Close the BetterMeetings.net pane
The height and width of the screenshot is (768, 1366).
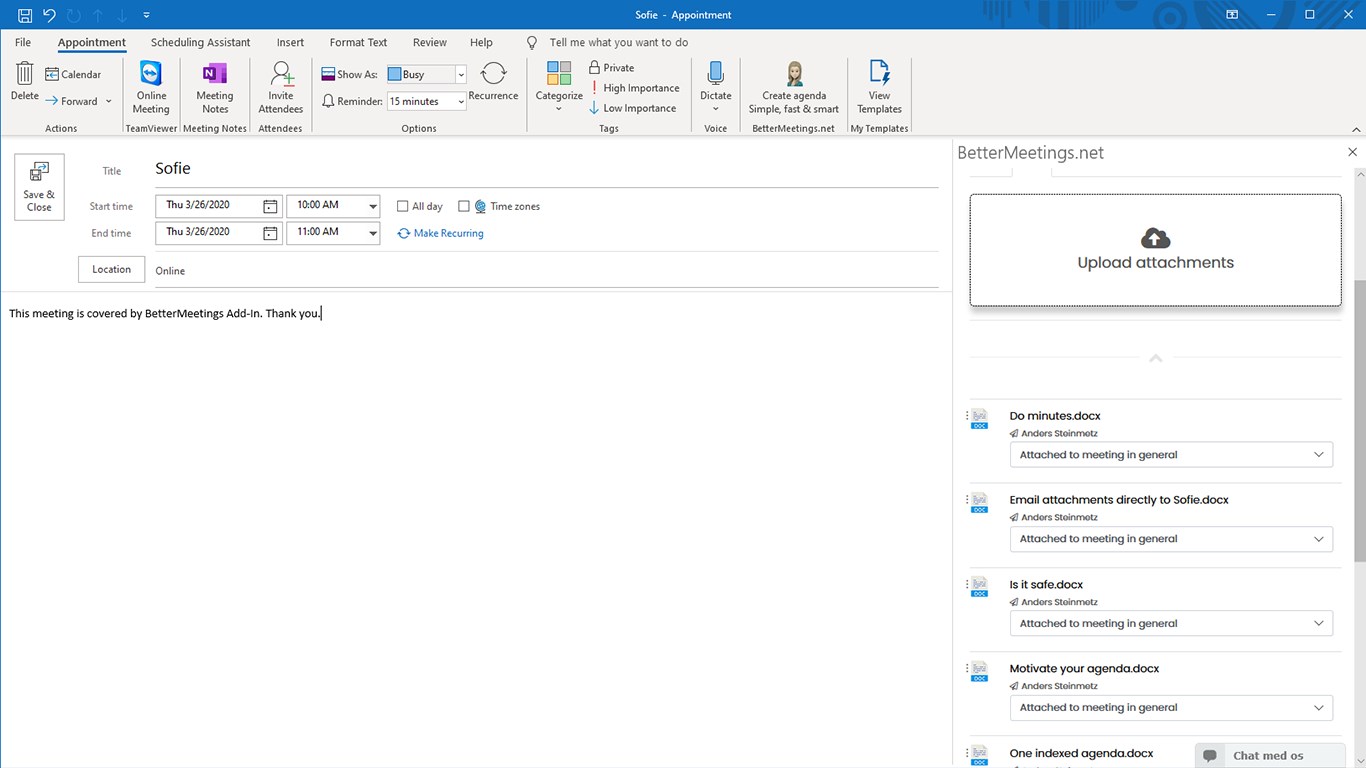1352,152
